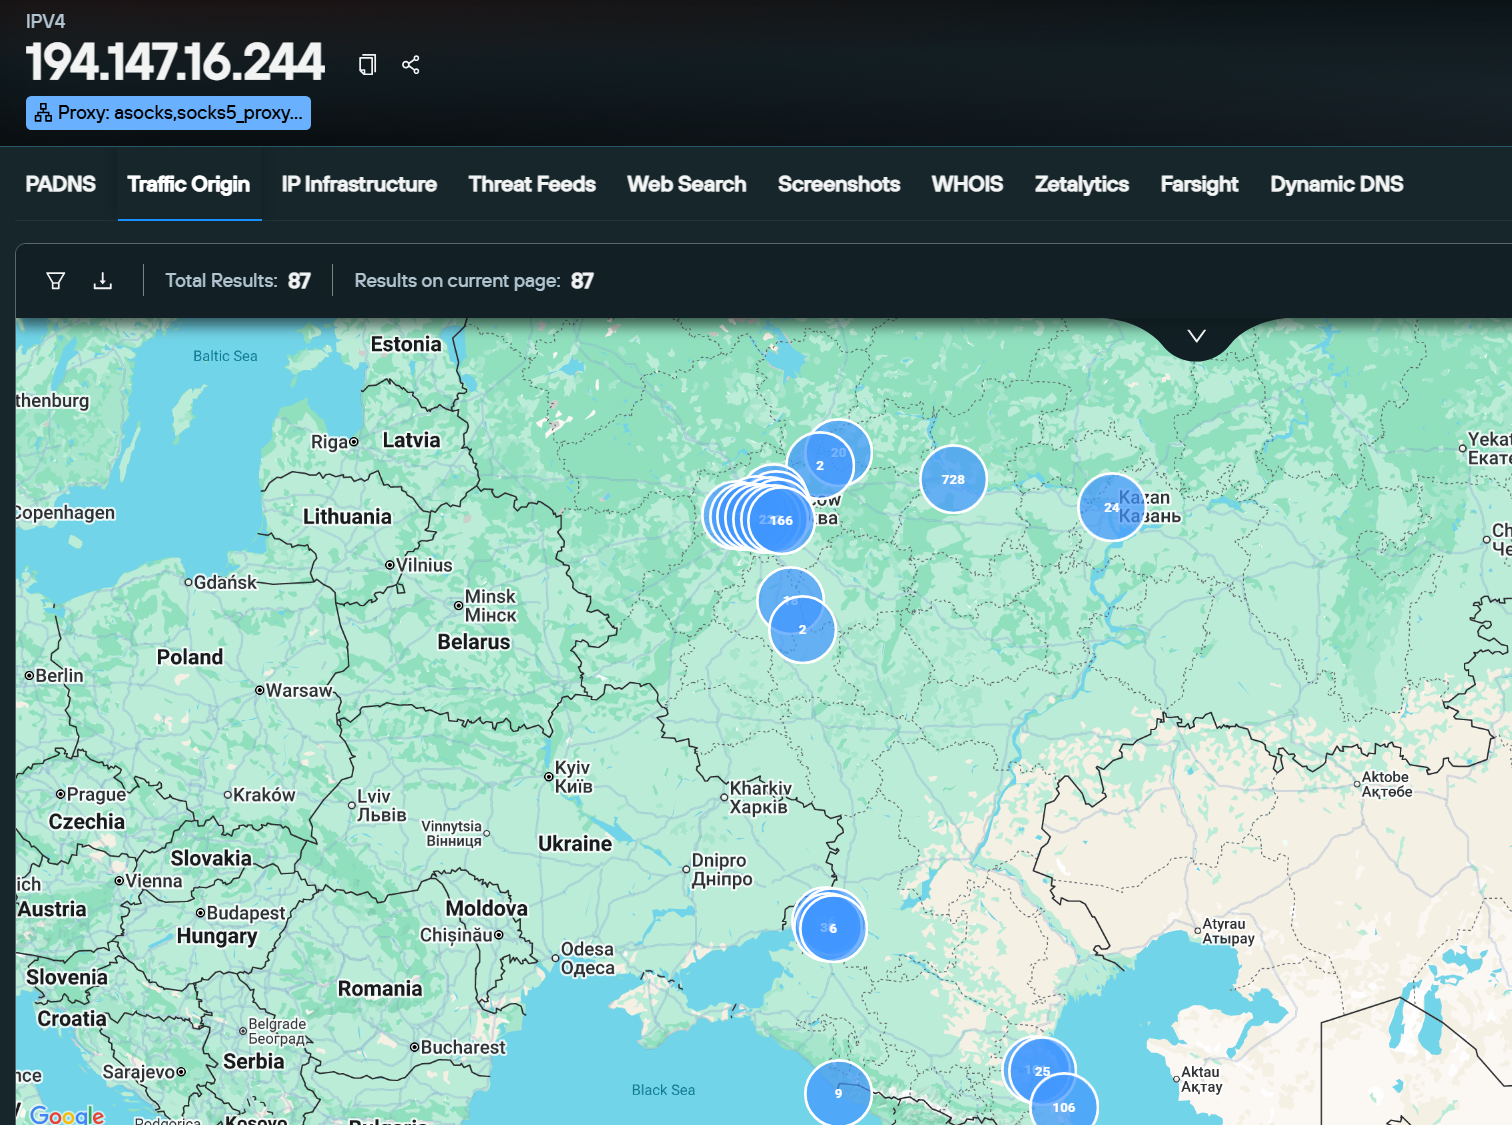Image resolution: width=1512 pixels, height=1125 pixels.
Task: Copy the IP address 194.147.16.244
Action: click(367, 64)
